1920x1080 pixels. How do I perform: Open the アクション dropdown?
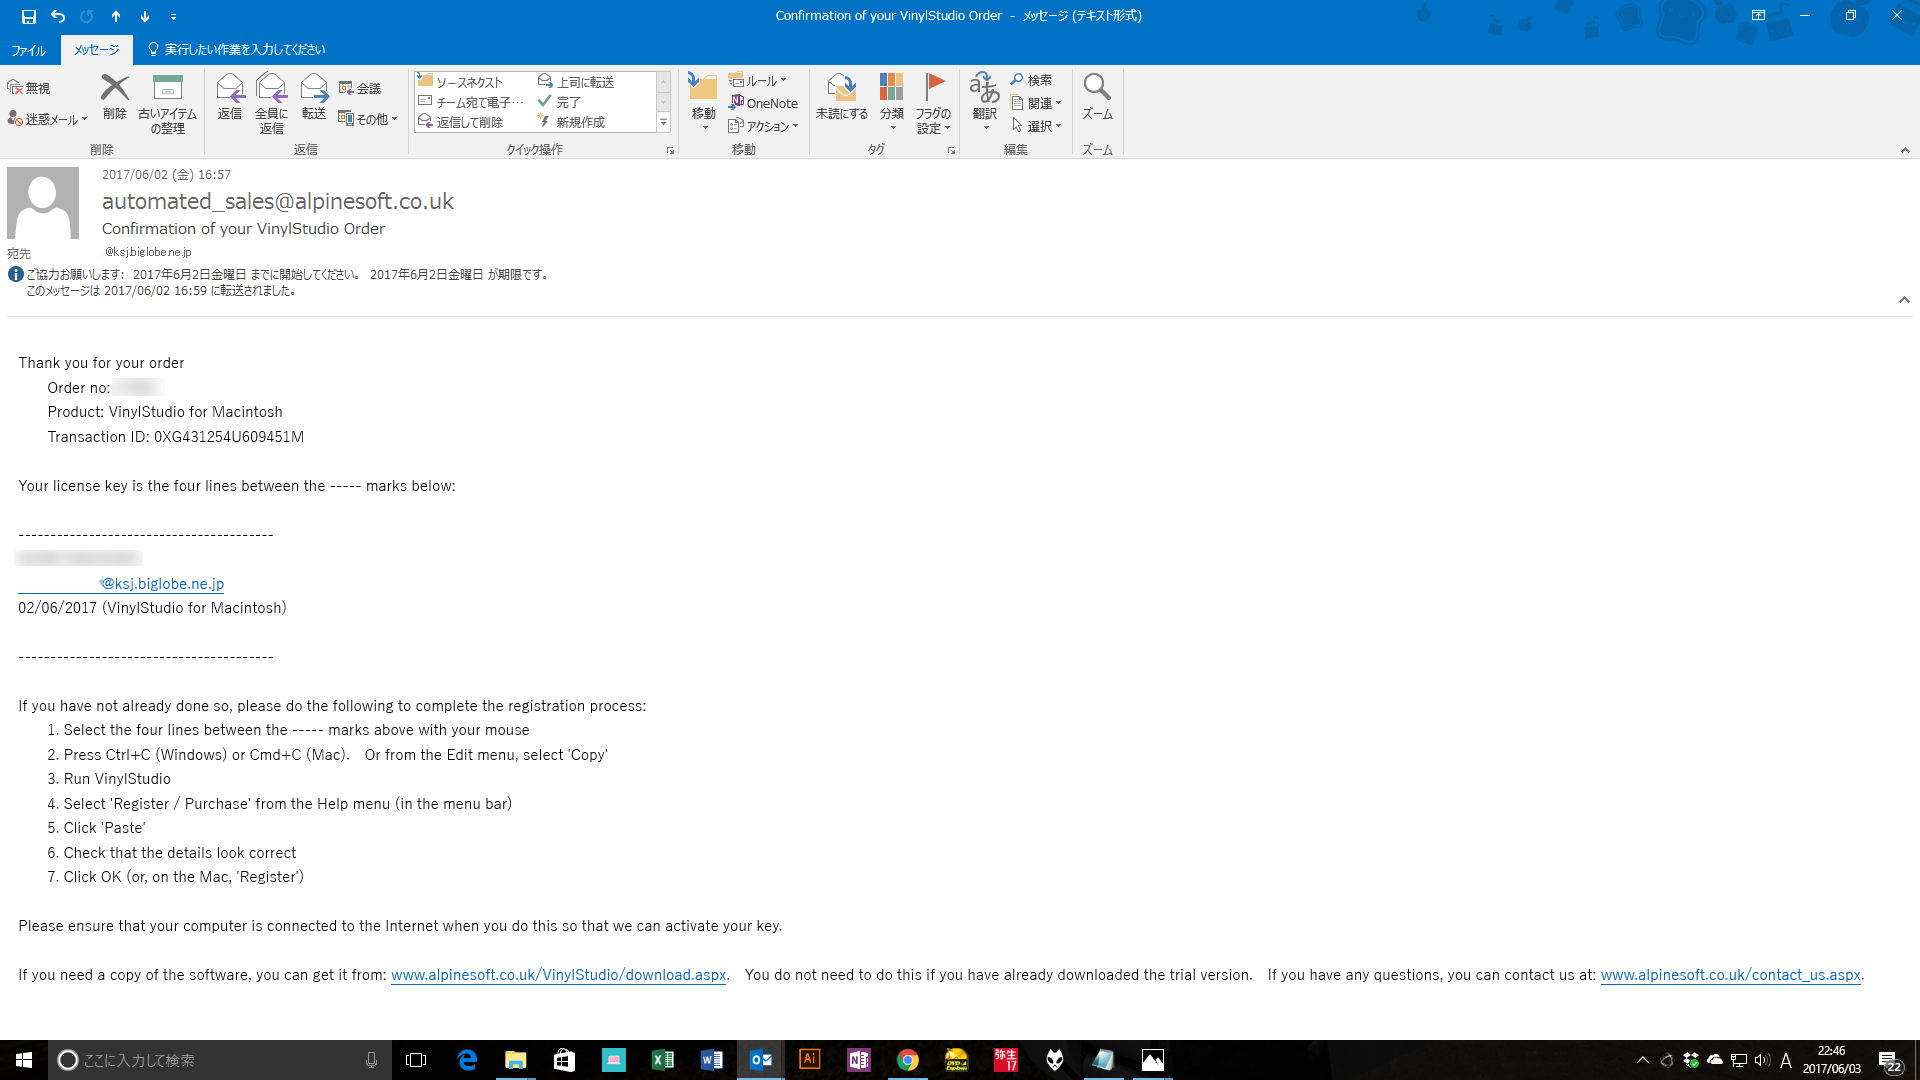tap(763, 126)
